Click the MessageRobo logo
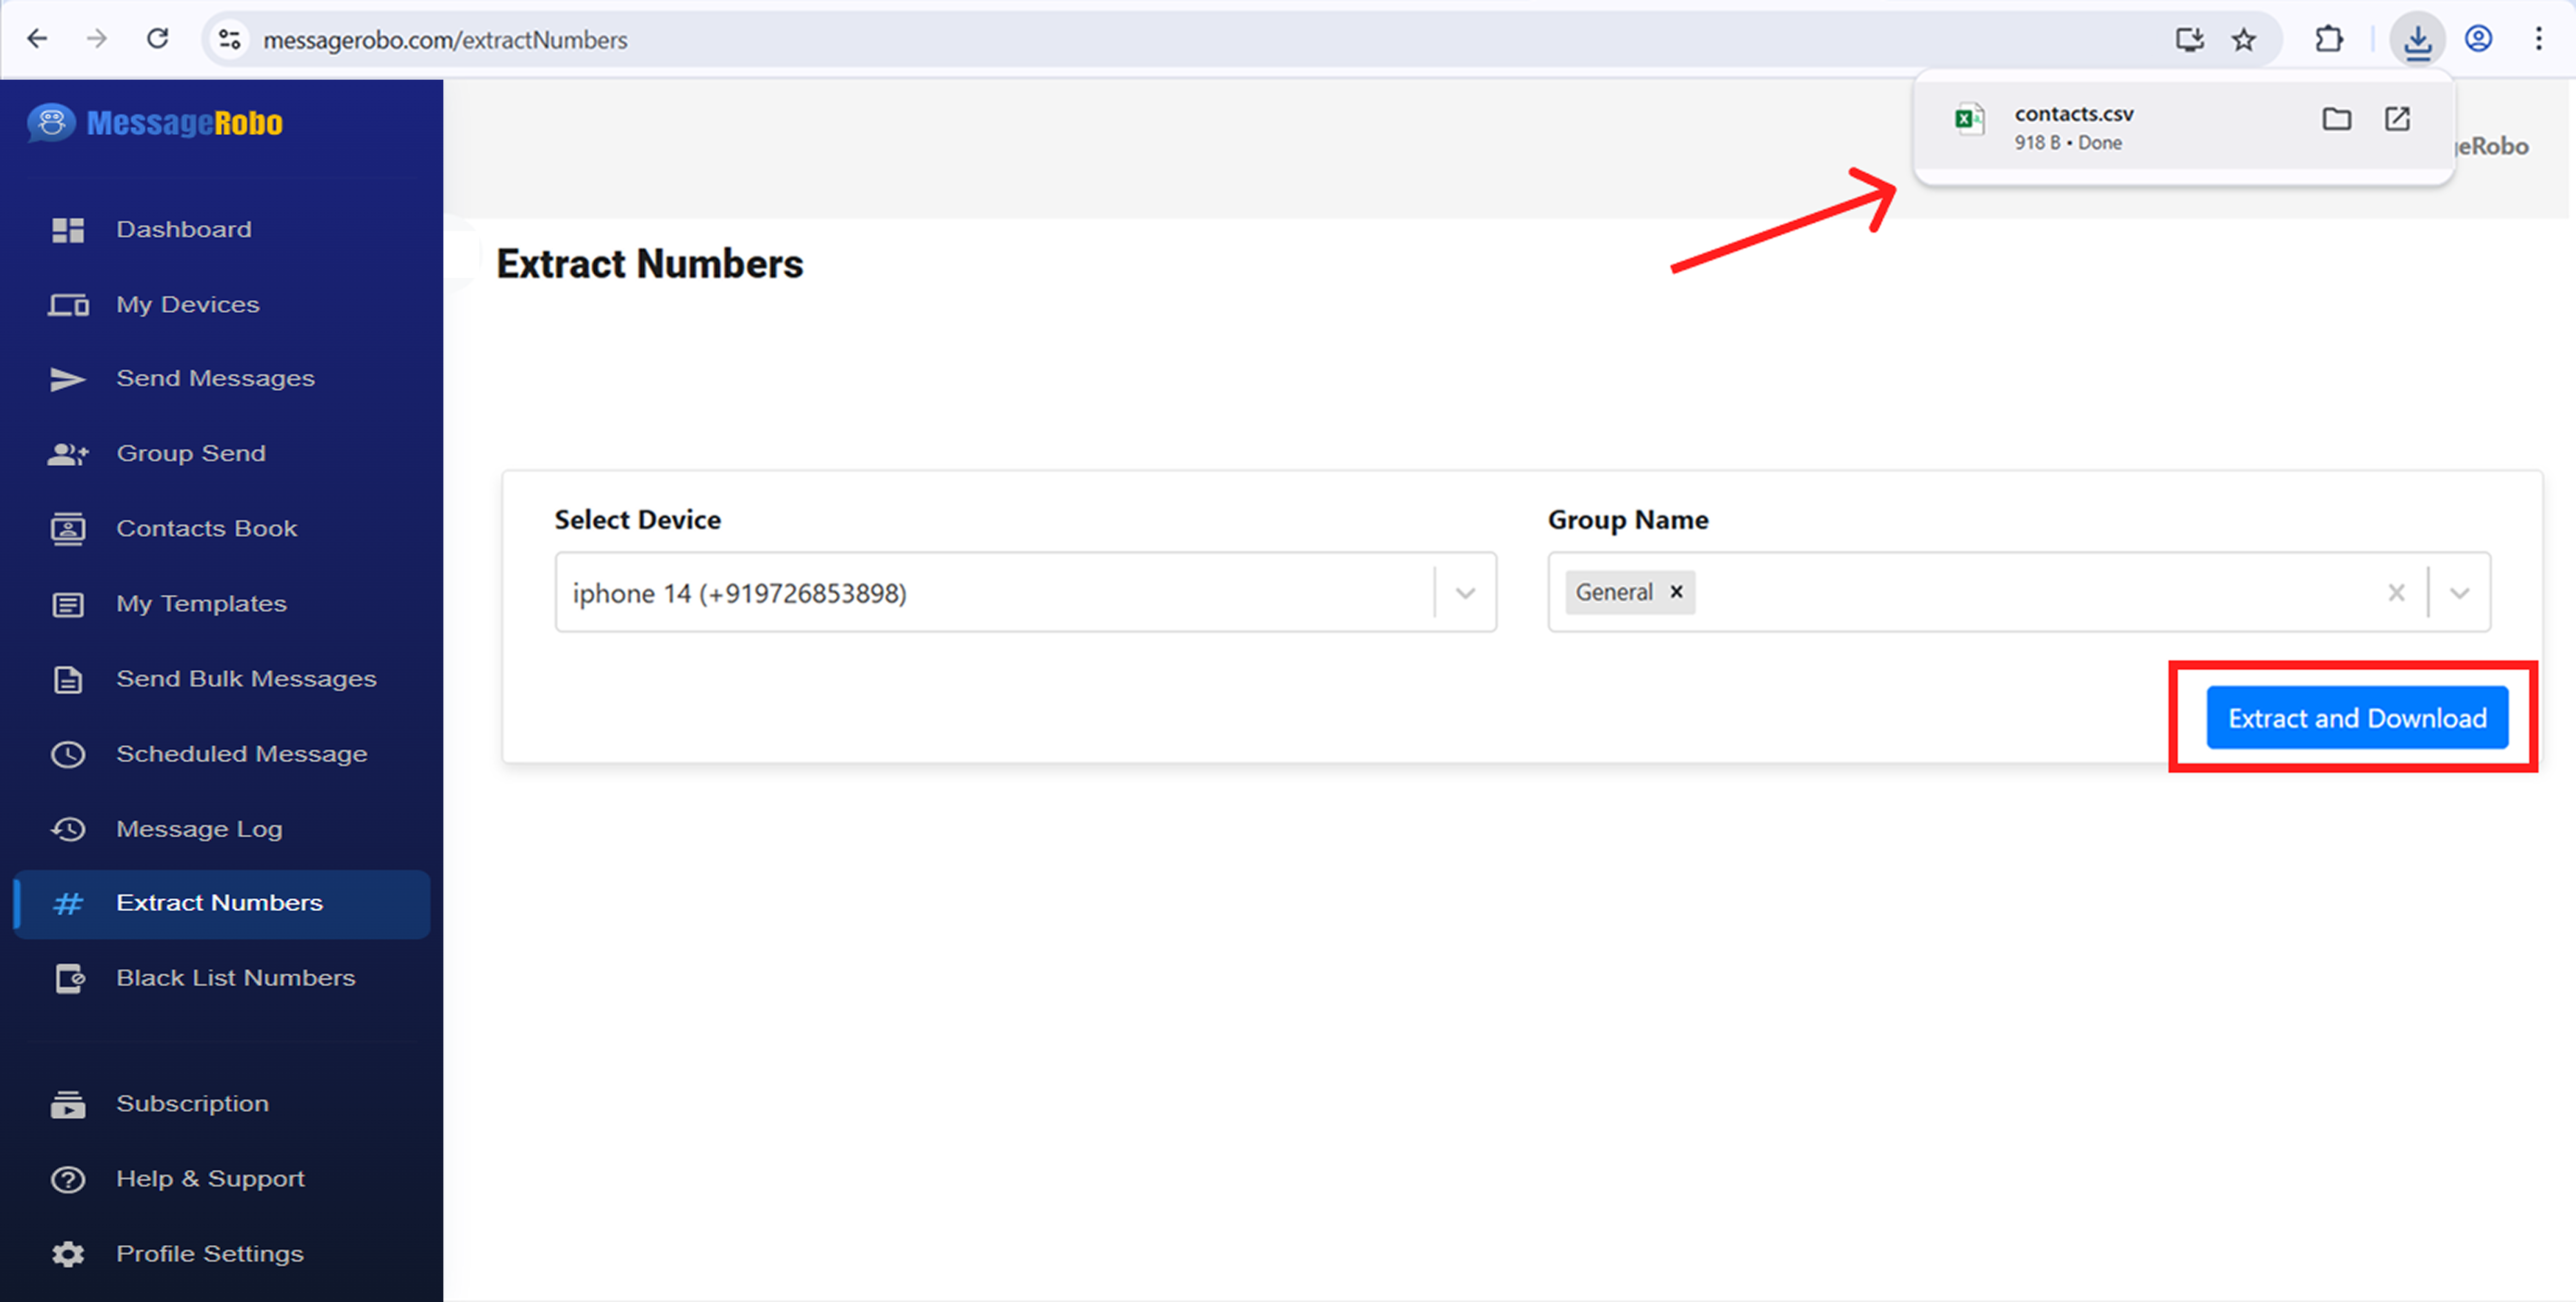The image size is (2576, 1302). click(155, 123)
